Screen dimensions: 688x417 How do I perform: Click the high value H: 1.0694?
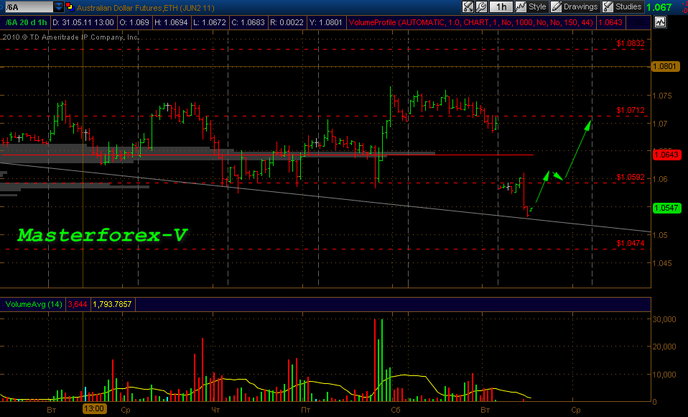pos(171,22)
